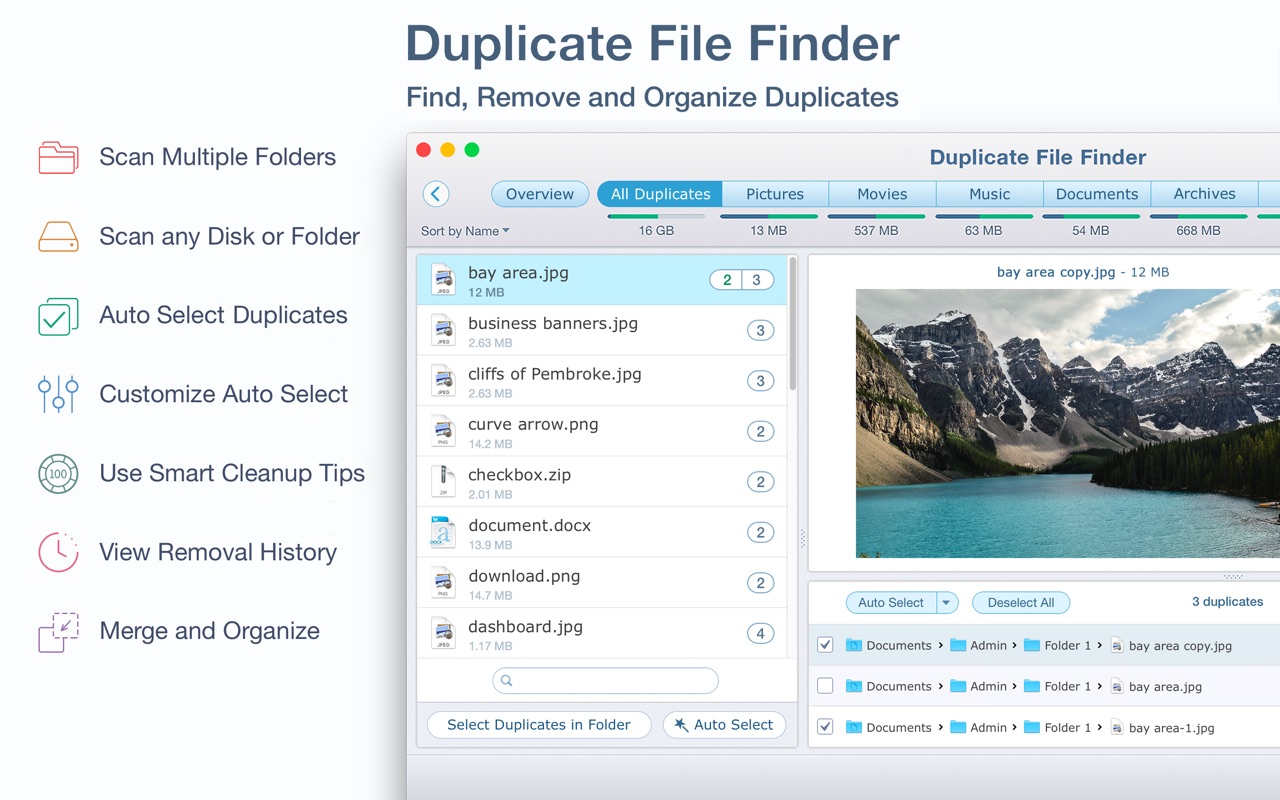Click the file list search field
Image resolution: width=1280 pixels, height=800 pixels.
click(605, 681)
